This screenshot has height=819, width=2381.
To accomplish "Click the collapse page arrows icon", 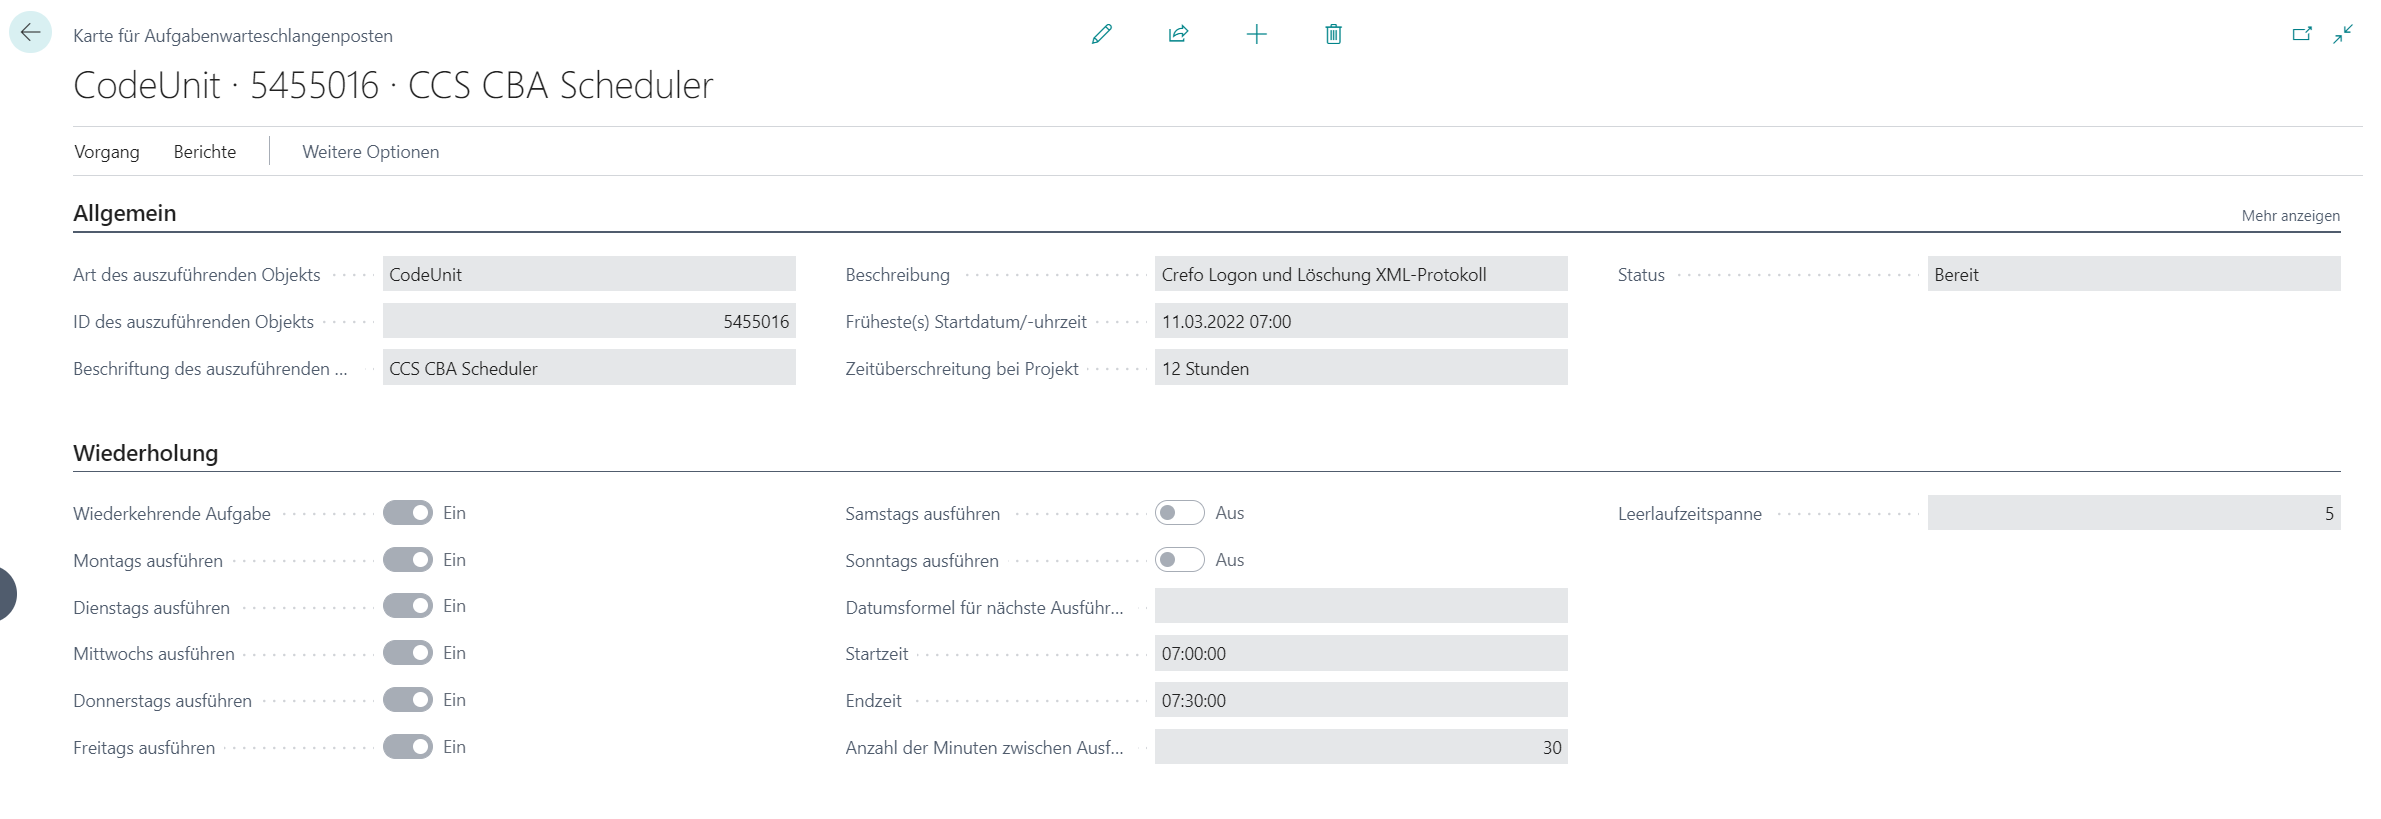I will coord(2343,35).
